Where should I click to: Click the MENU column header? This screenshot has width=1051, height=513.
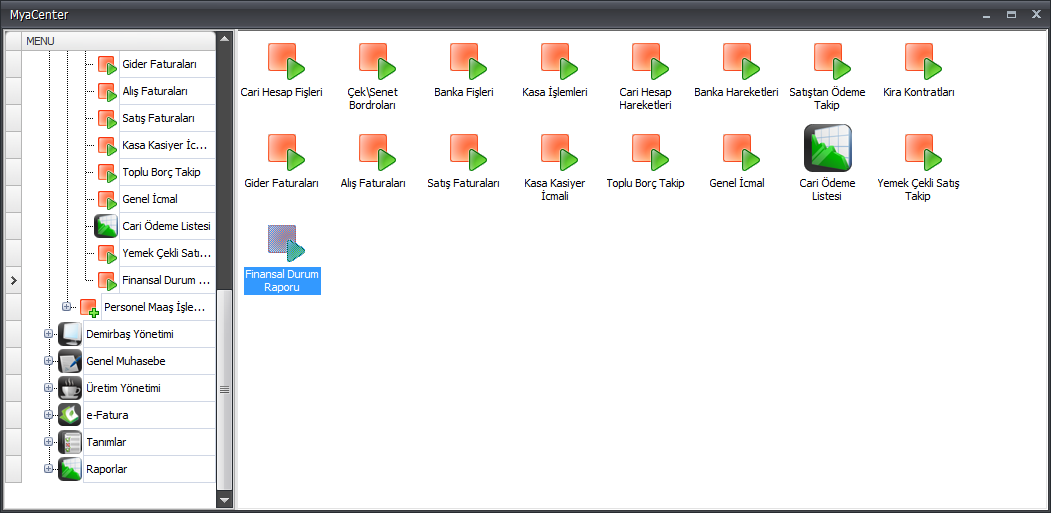pos(119,41)
